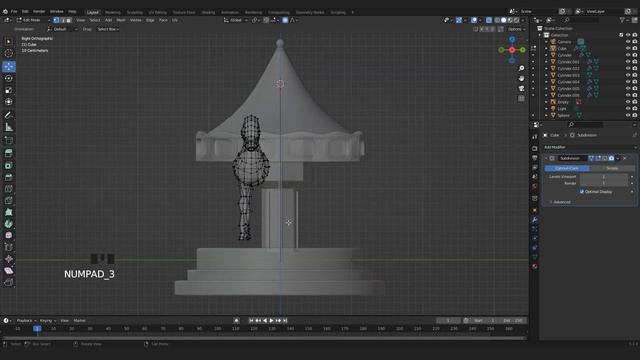Switch to the Layout workspace tab

(93, 12)
